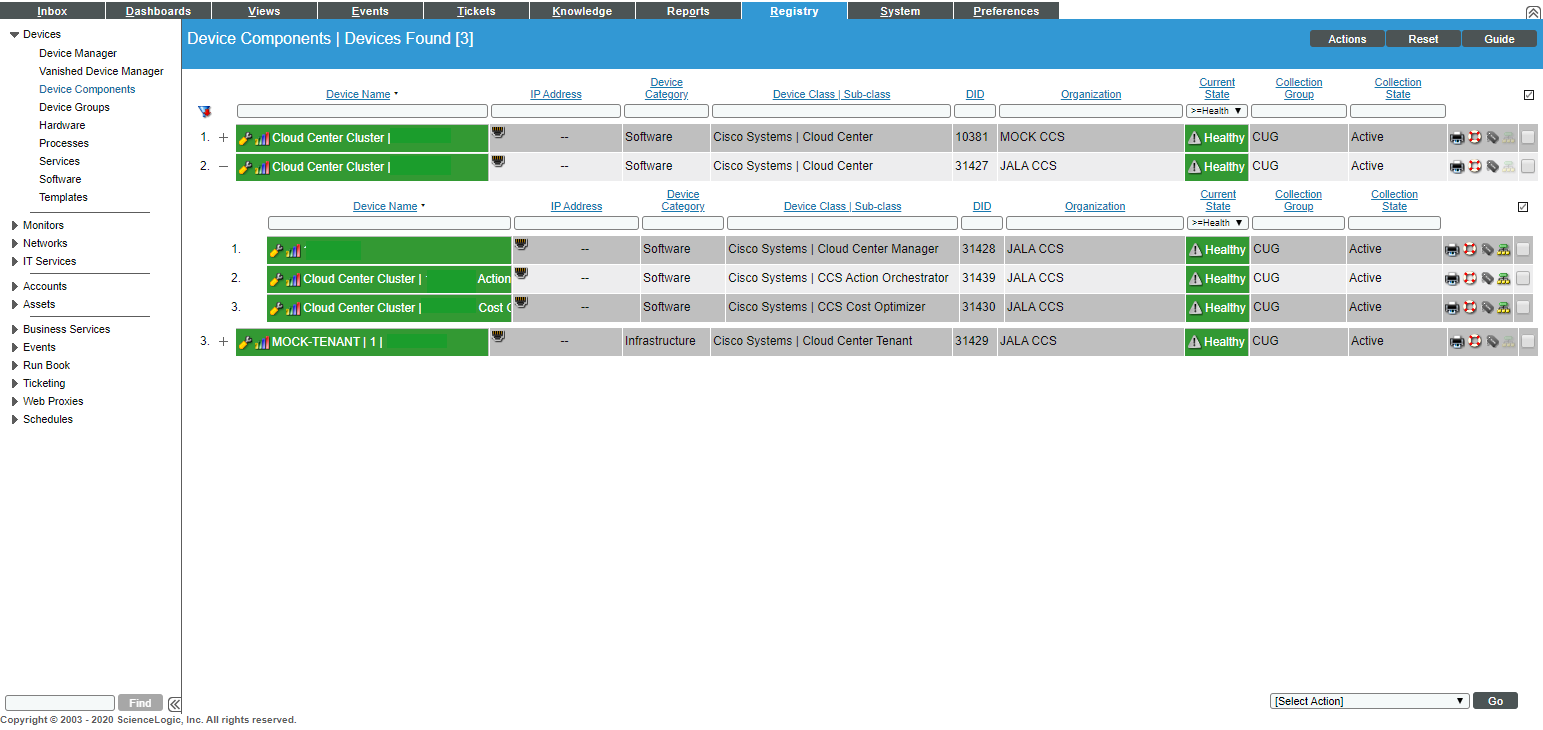Click Healthy state for MOCK-TENANT row

pyautogui.click(x=1216, y=342)
